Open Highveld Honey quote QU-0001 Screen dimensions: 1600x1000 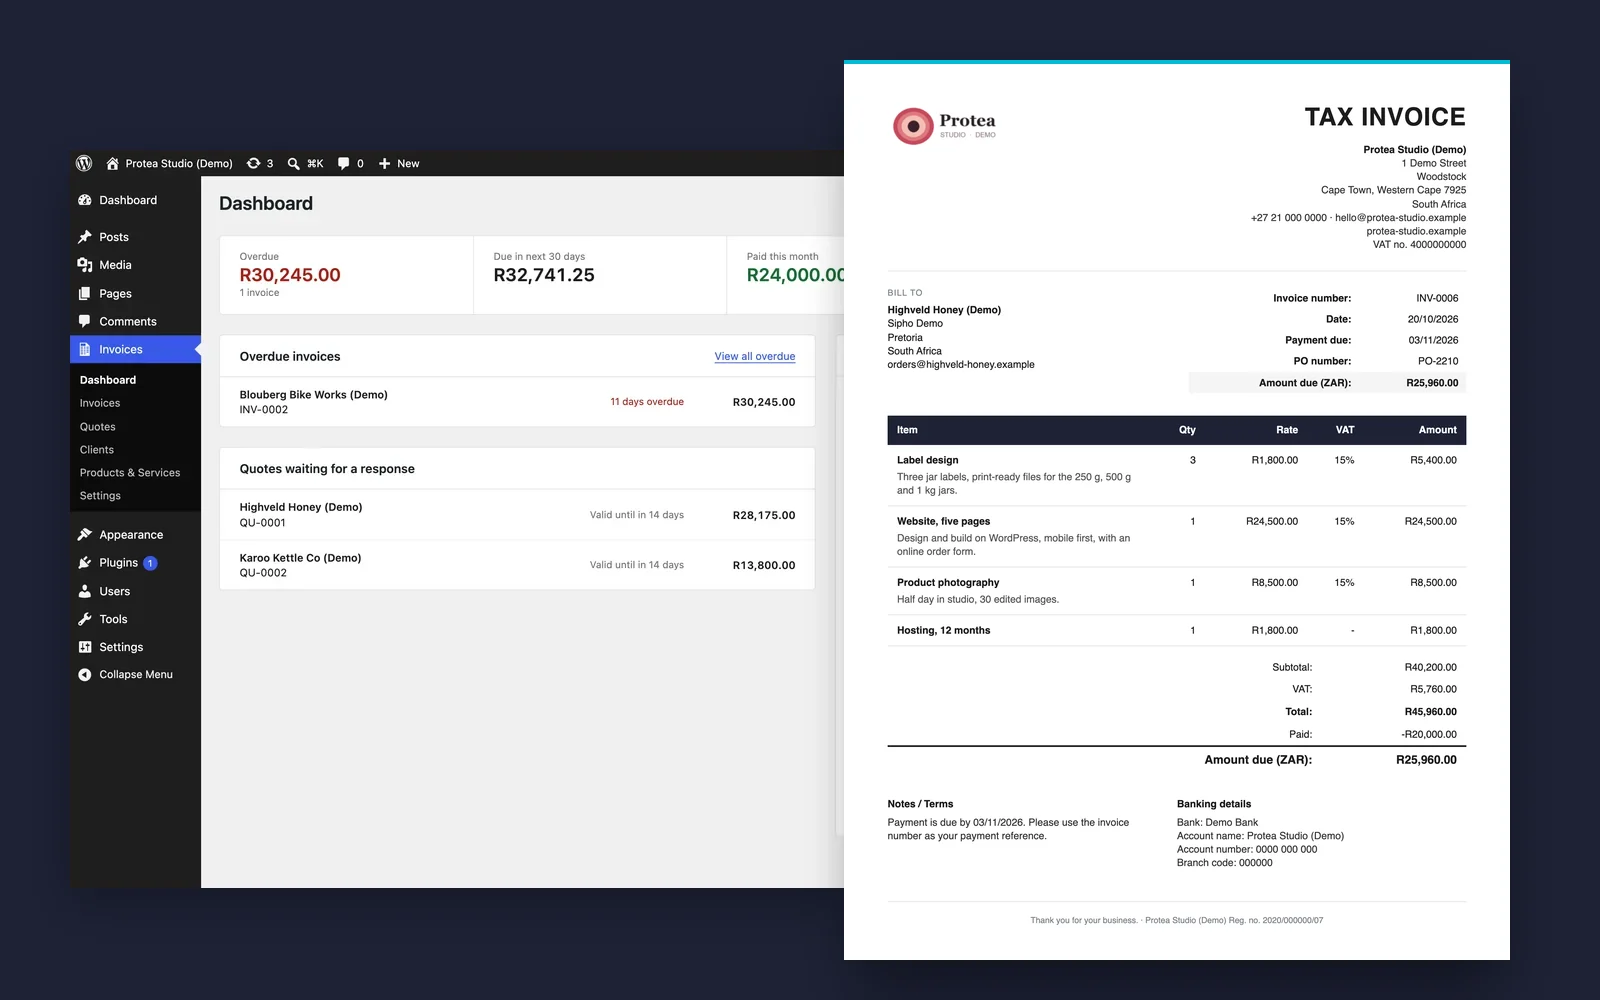click(x=517, y=515)
